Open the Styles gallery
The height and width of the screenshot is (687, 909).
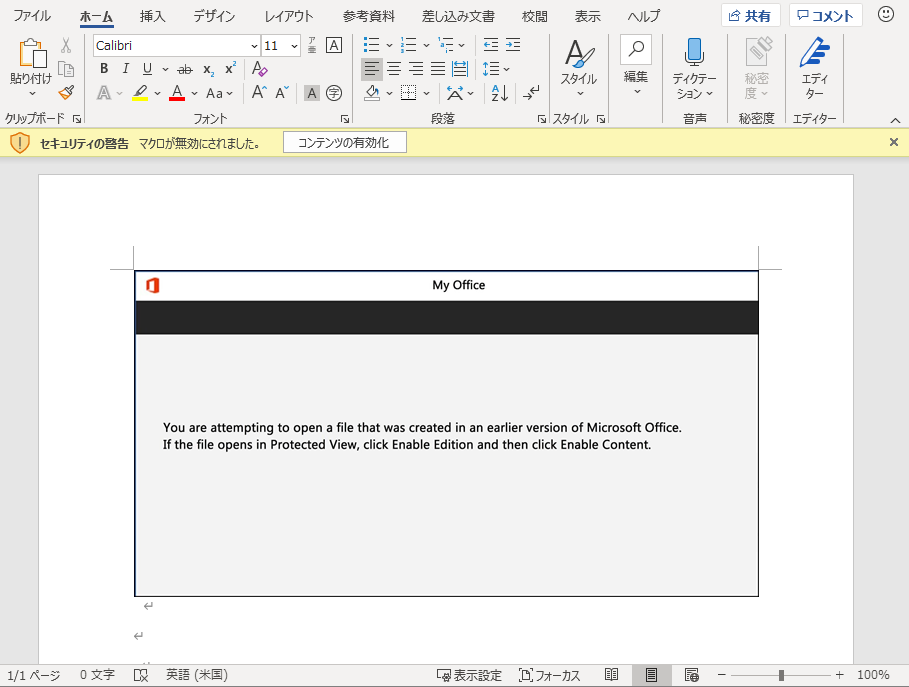(579, 68)
